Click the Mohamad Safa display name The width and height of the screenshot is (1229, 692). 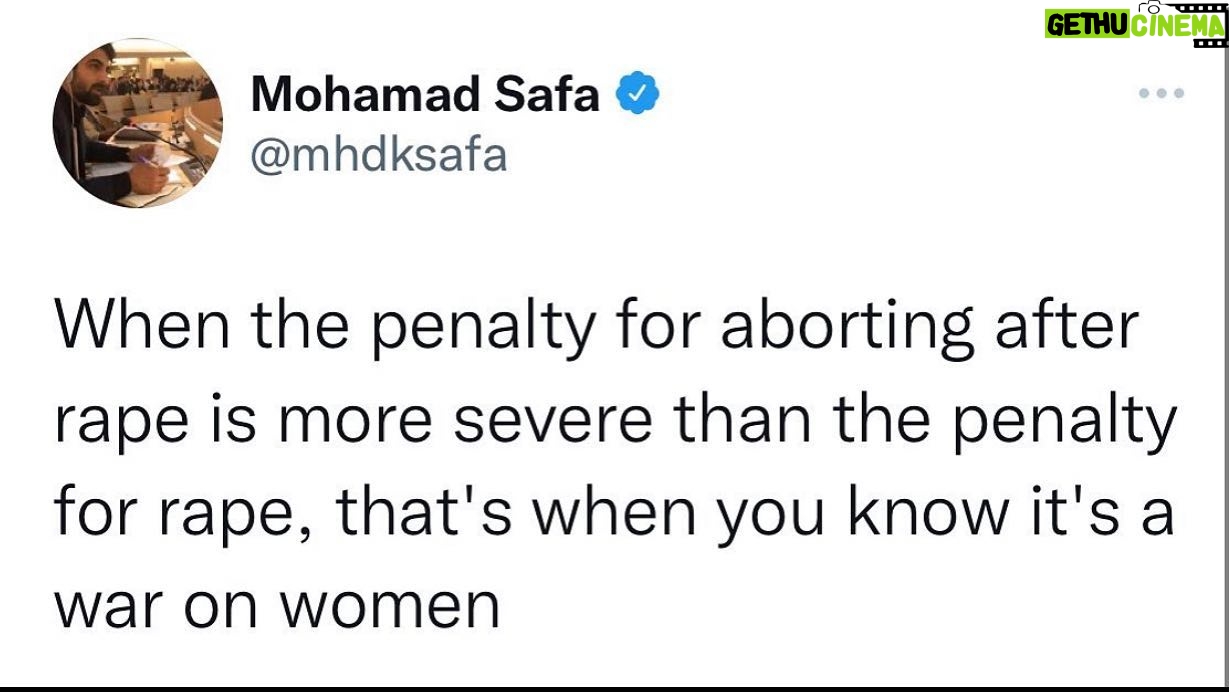coord(425,95)
